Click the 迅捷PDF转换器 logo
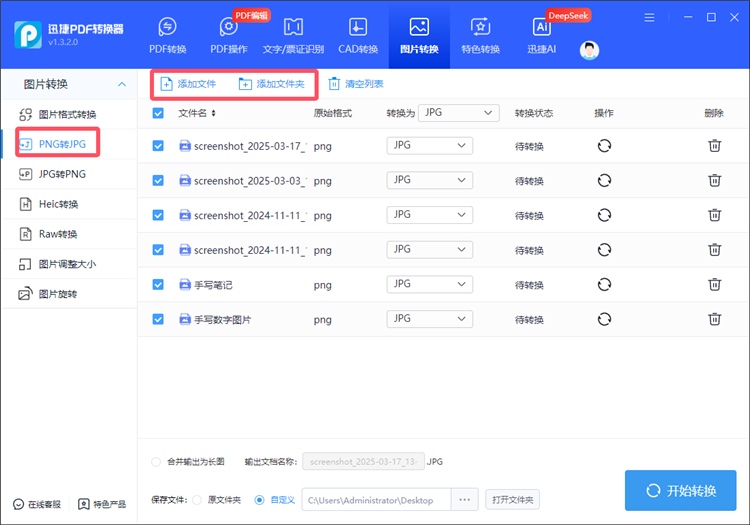 [28, 34]
